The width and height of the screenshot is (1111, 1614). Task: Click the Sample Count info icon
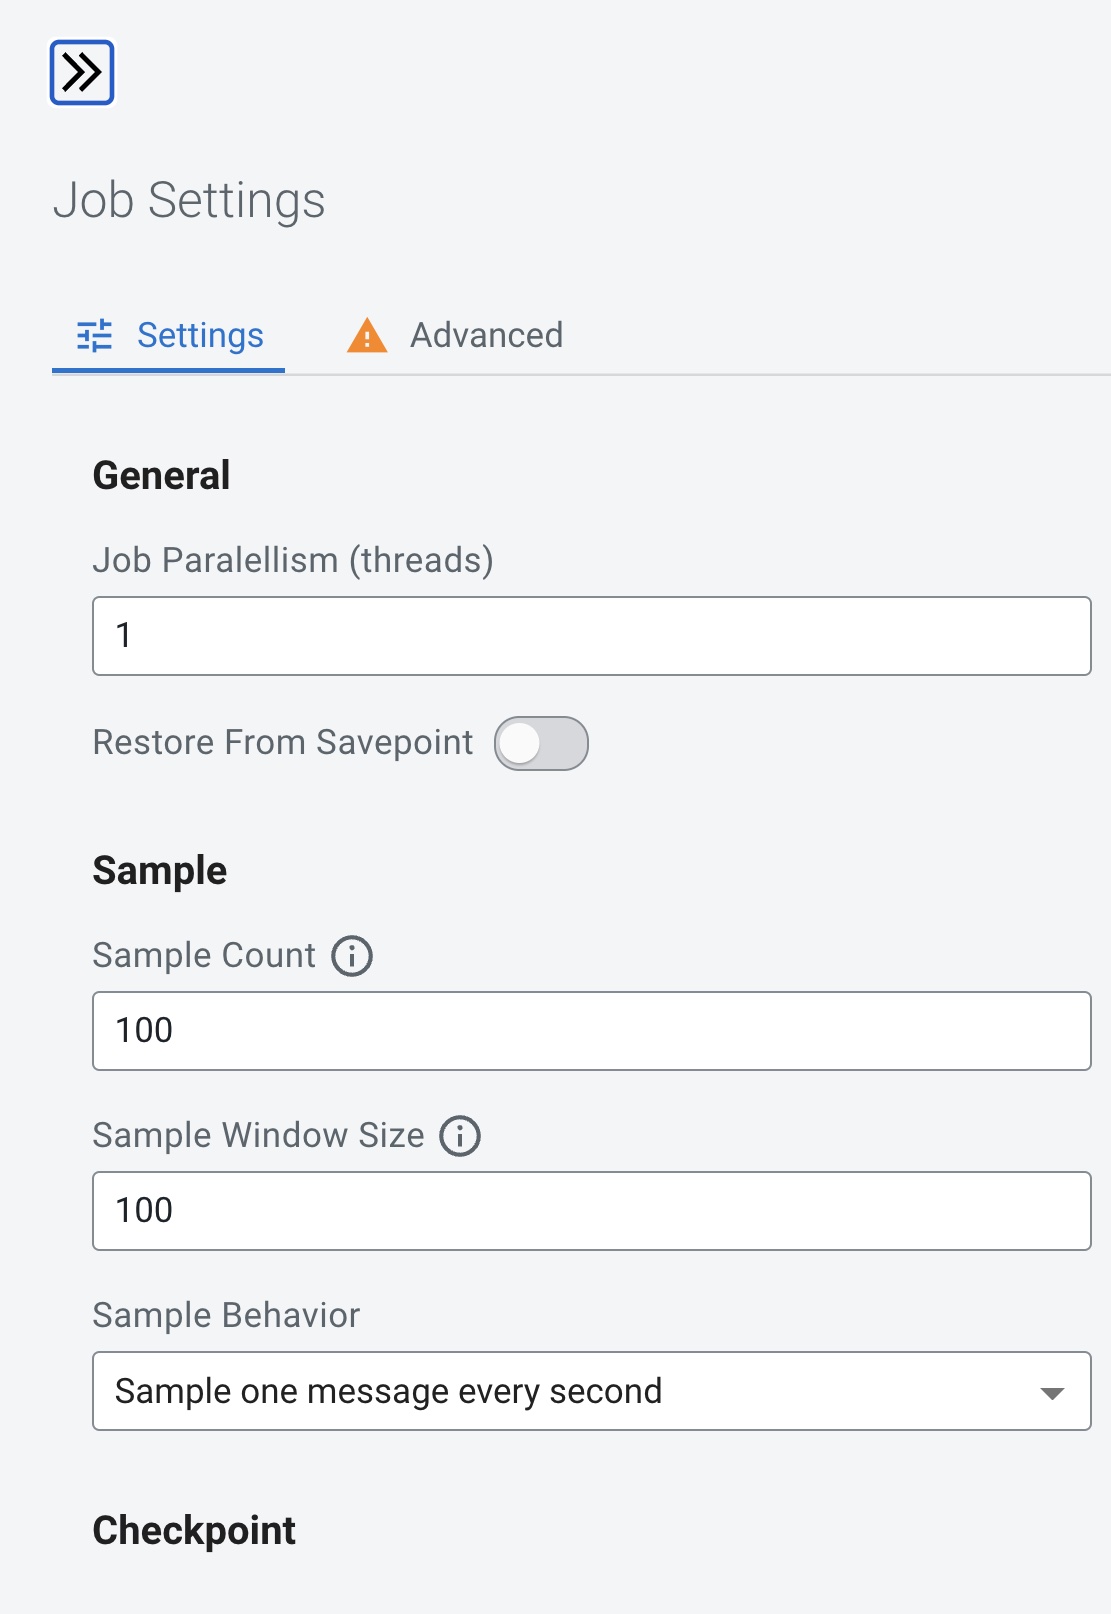coord(352,956)
